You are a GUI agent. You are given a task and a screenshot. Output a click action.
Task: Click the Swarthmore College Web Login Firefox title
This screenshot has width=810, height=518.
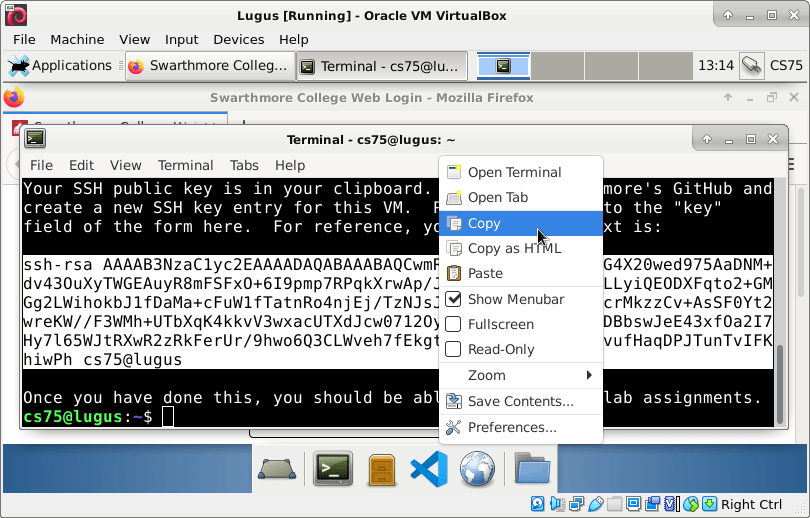(x=371, y=98)
